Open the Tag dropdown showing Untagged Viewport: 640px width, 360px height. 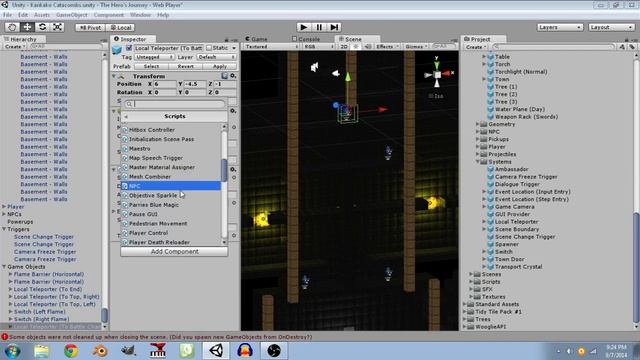click(154, 57)
